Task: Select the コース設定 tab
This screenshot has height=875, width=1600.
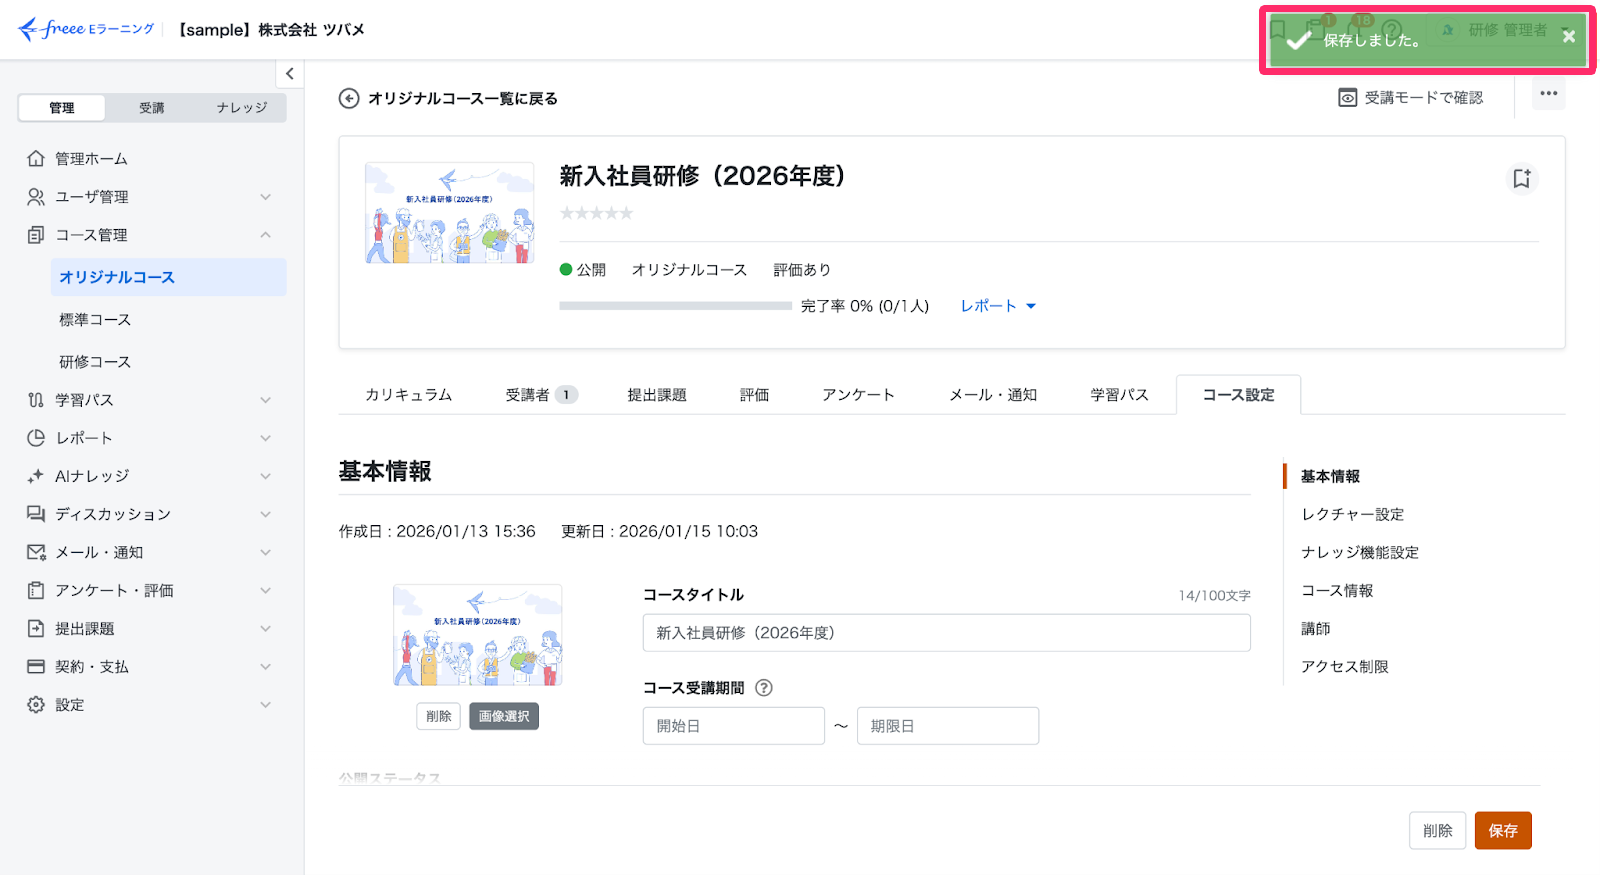Action: coord(1238,395)
